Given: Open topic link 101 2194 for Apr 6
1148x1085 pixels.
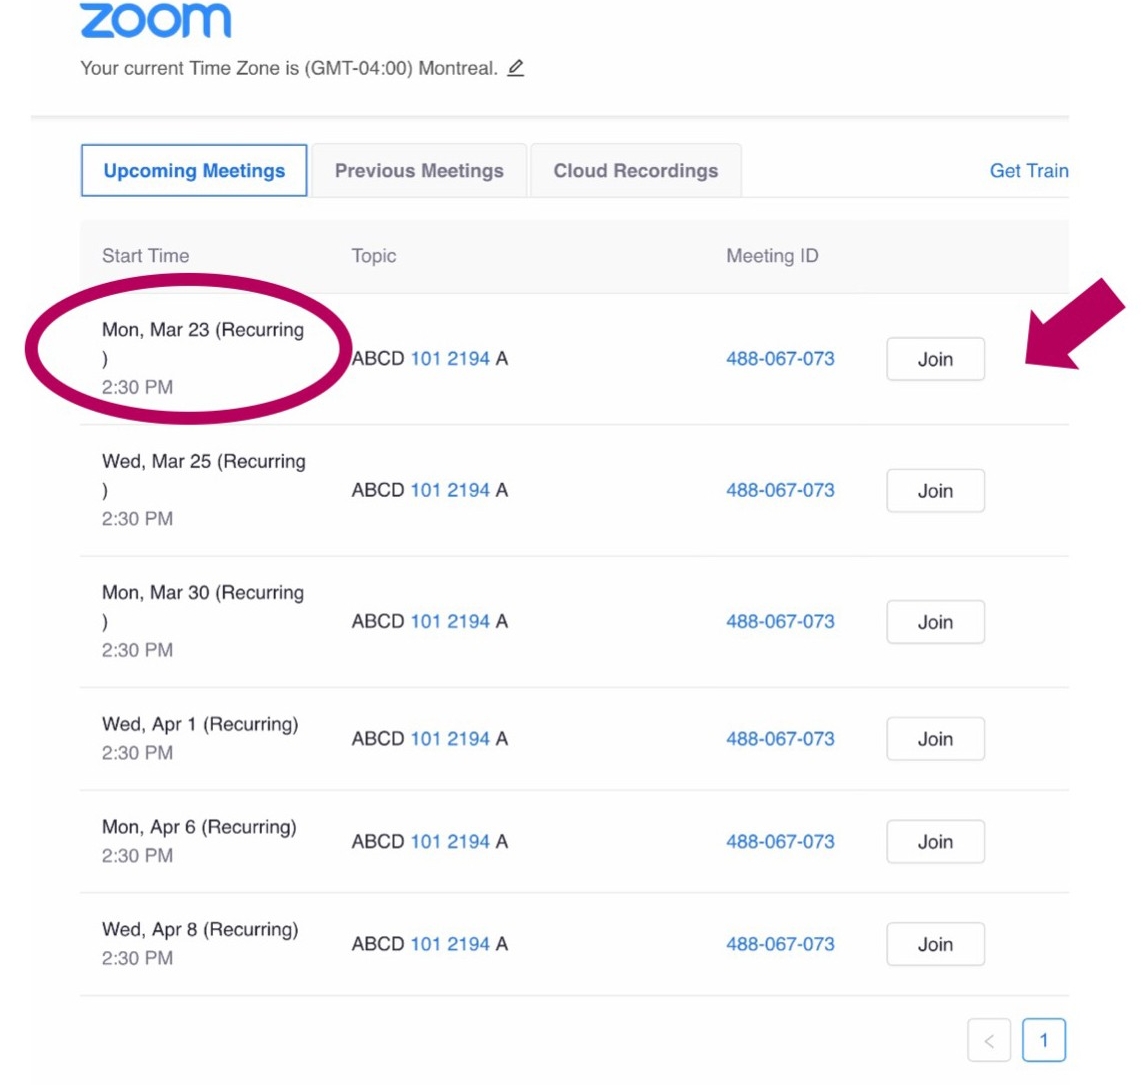Looking at the screenshot, I should tap(450, 841).
